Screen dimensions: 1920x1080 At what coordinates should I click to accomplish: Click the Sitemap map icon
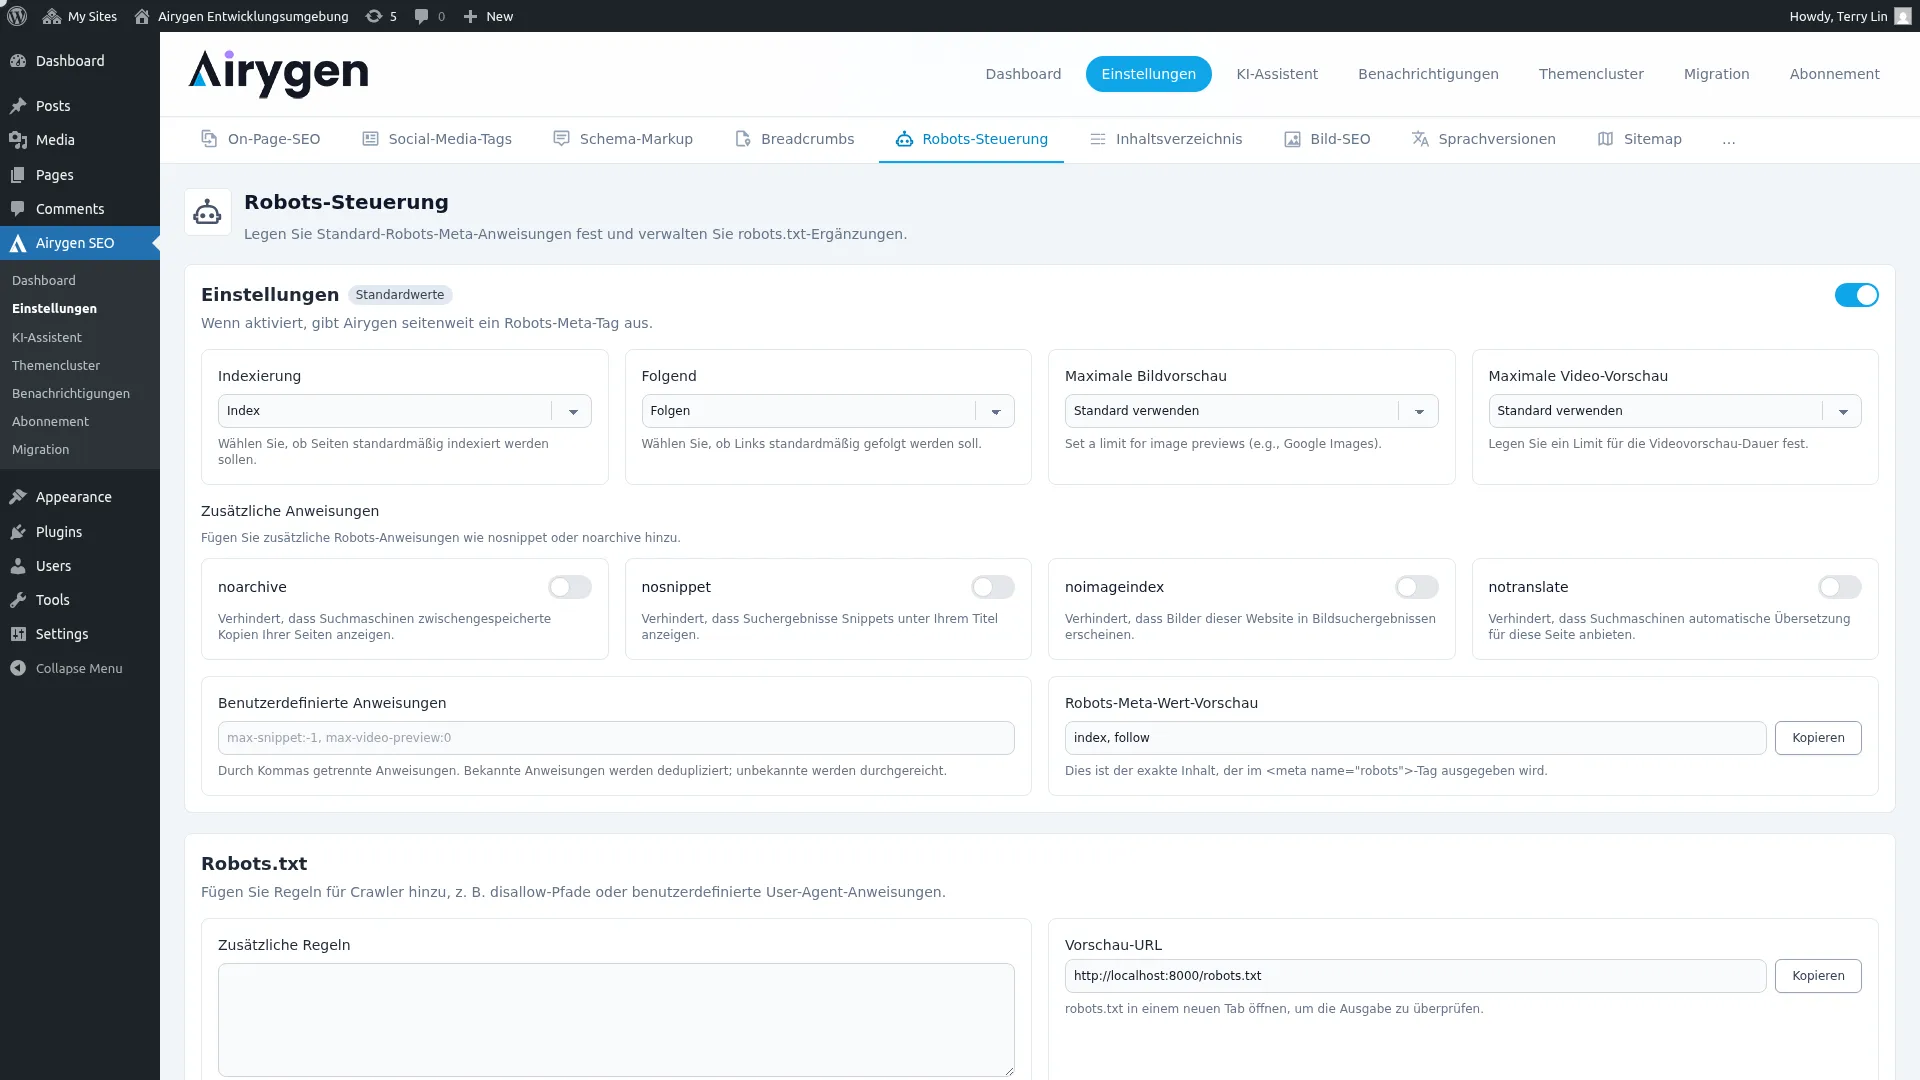point(1605,139)
